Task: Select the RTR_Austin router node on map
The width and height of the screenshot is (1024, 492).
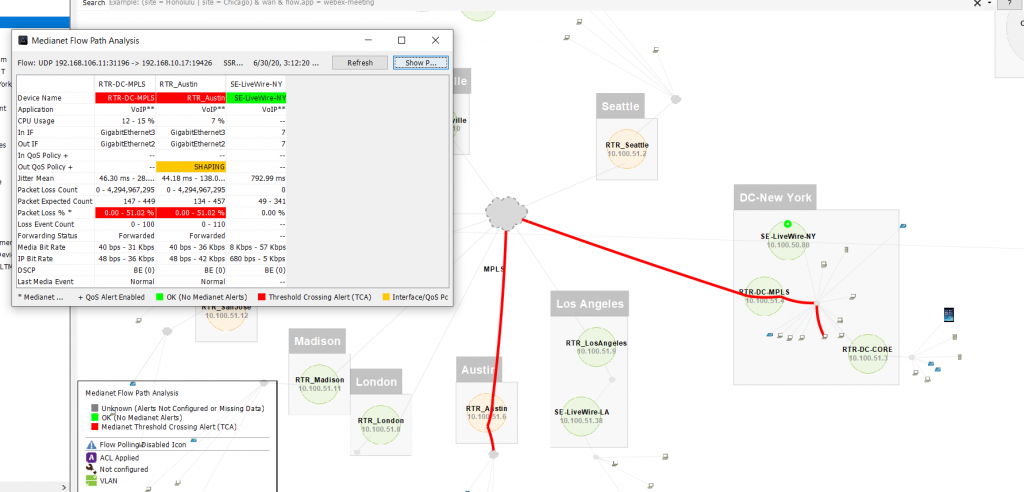Action: pyautogui.click(x=487, y=413)
